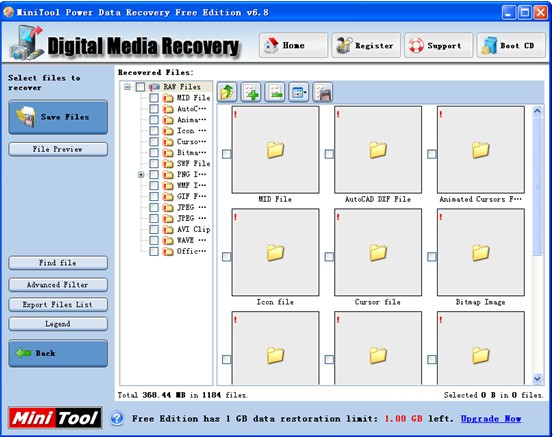The image size is (553, 437).
Task: Check the RAW Files root checkbox
Action: pyautogui.click(x=140, y=87)
